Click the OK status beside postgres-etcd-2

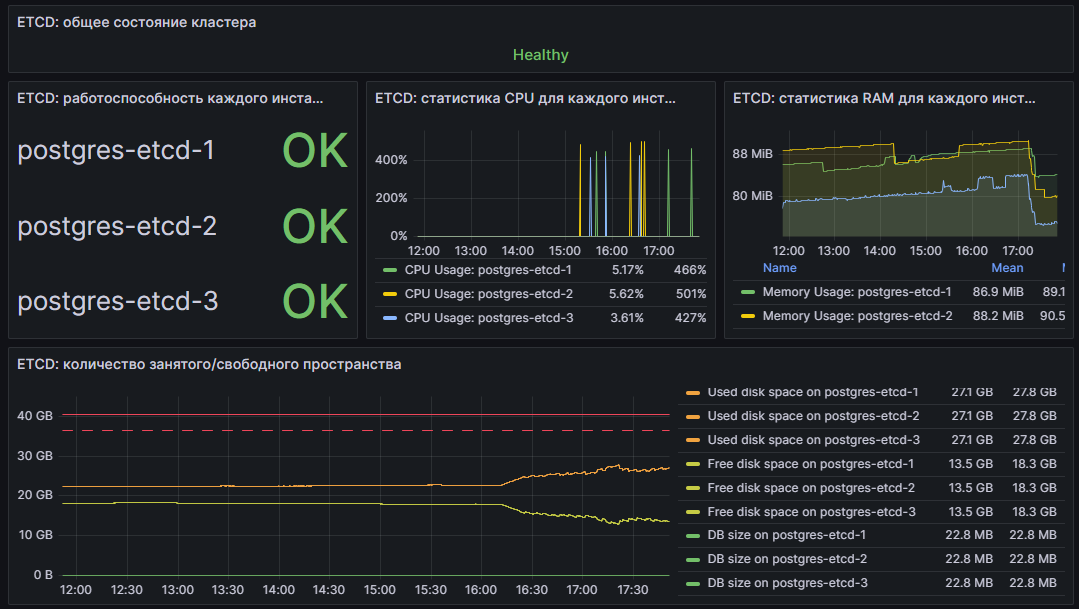[314, 227]
